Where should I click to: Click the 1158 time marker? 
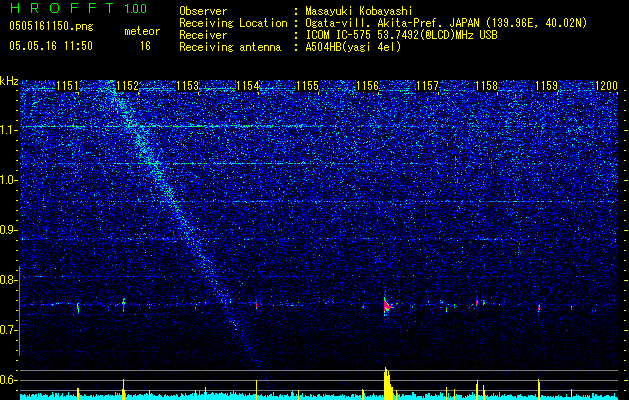pyautogui.click(x=487, y=86)
